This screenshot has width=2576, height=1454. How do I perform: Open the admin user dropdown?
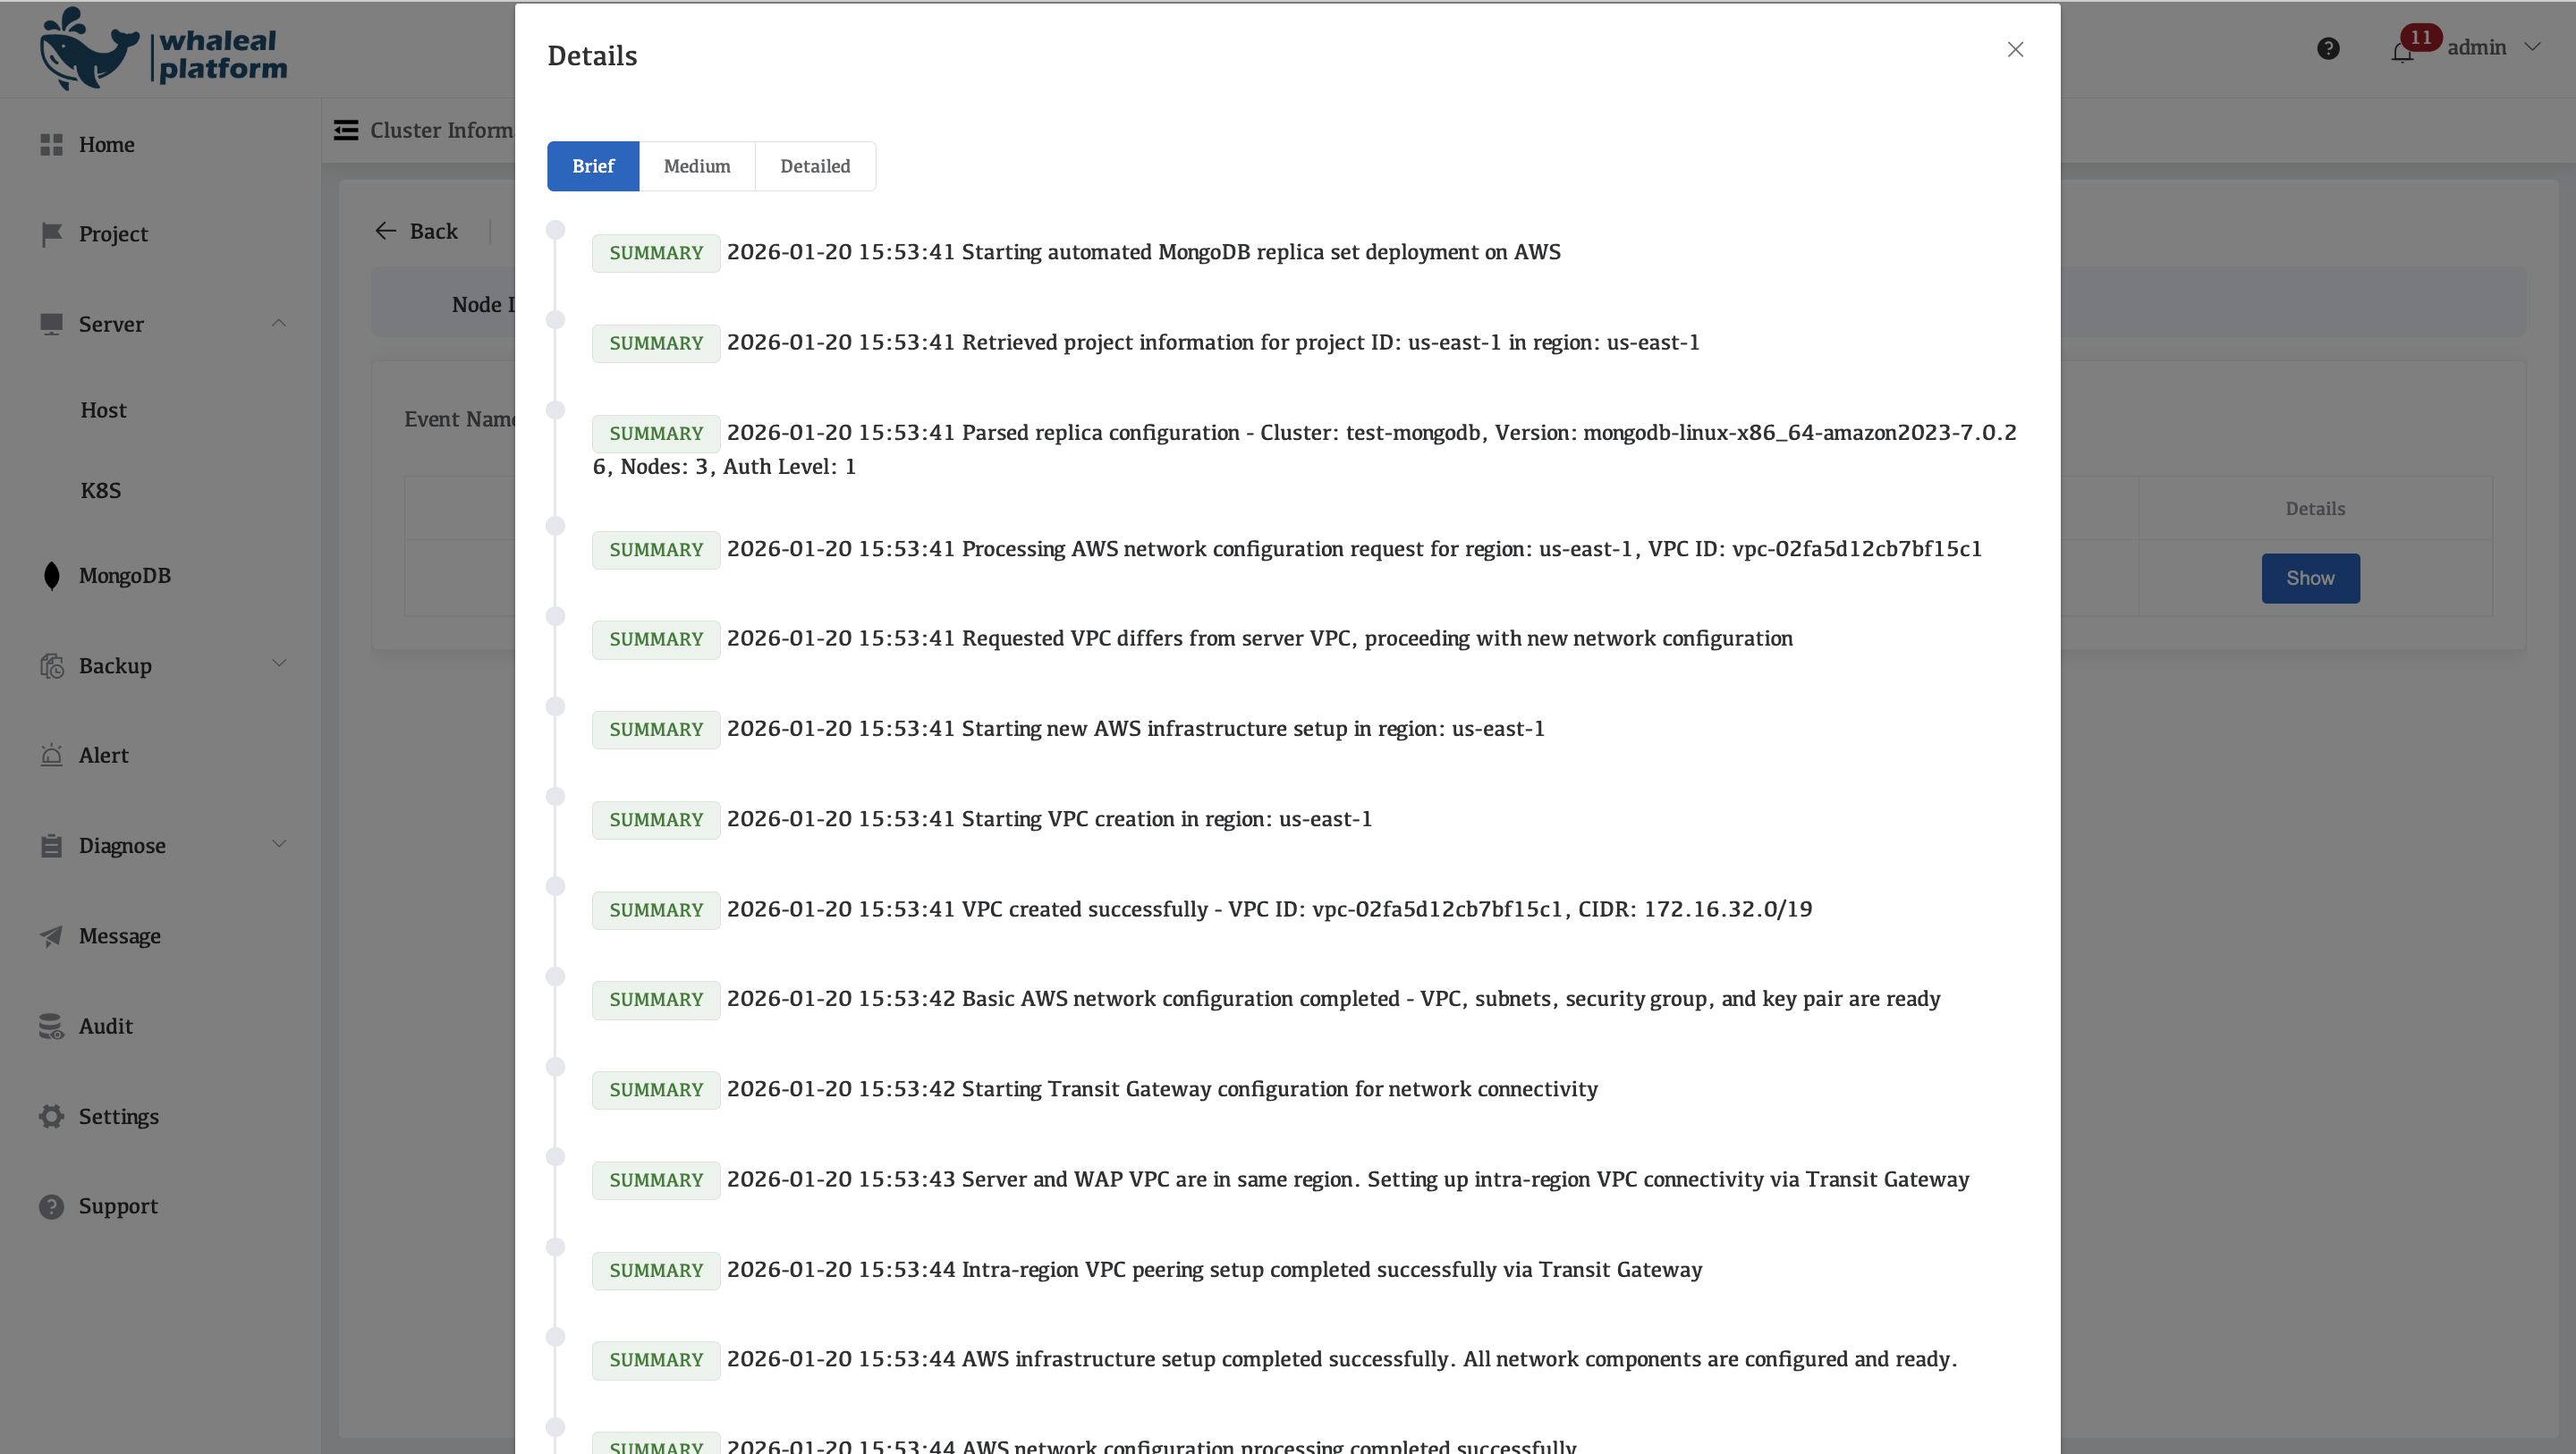coord(2492,48)
